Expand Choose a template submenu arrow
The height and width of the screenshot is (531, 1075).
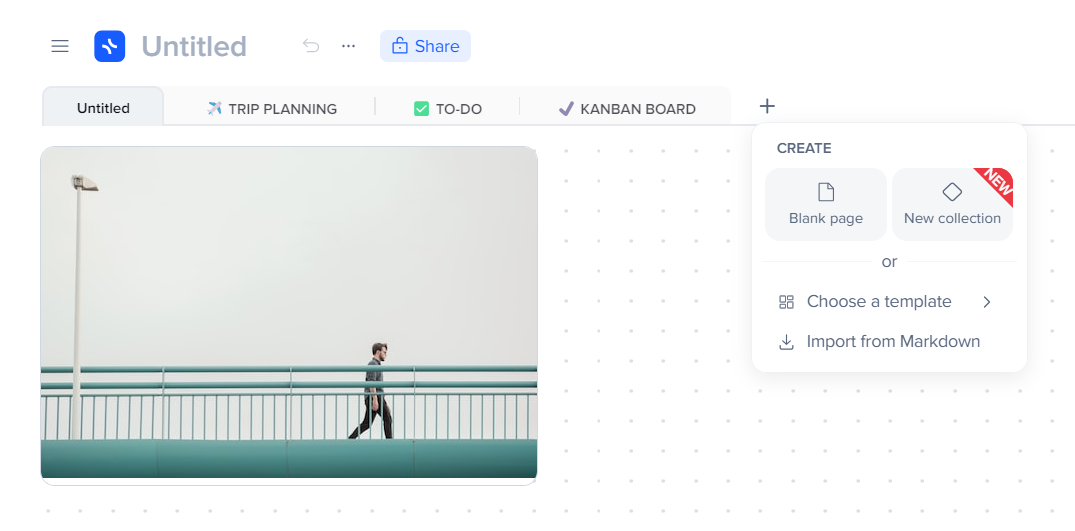(987, 302)
